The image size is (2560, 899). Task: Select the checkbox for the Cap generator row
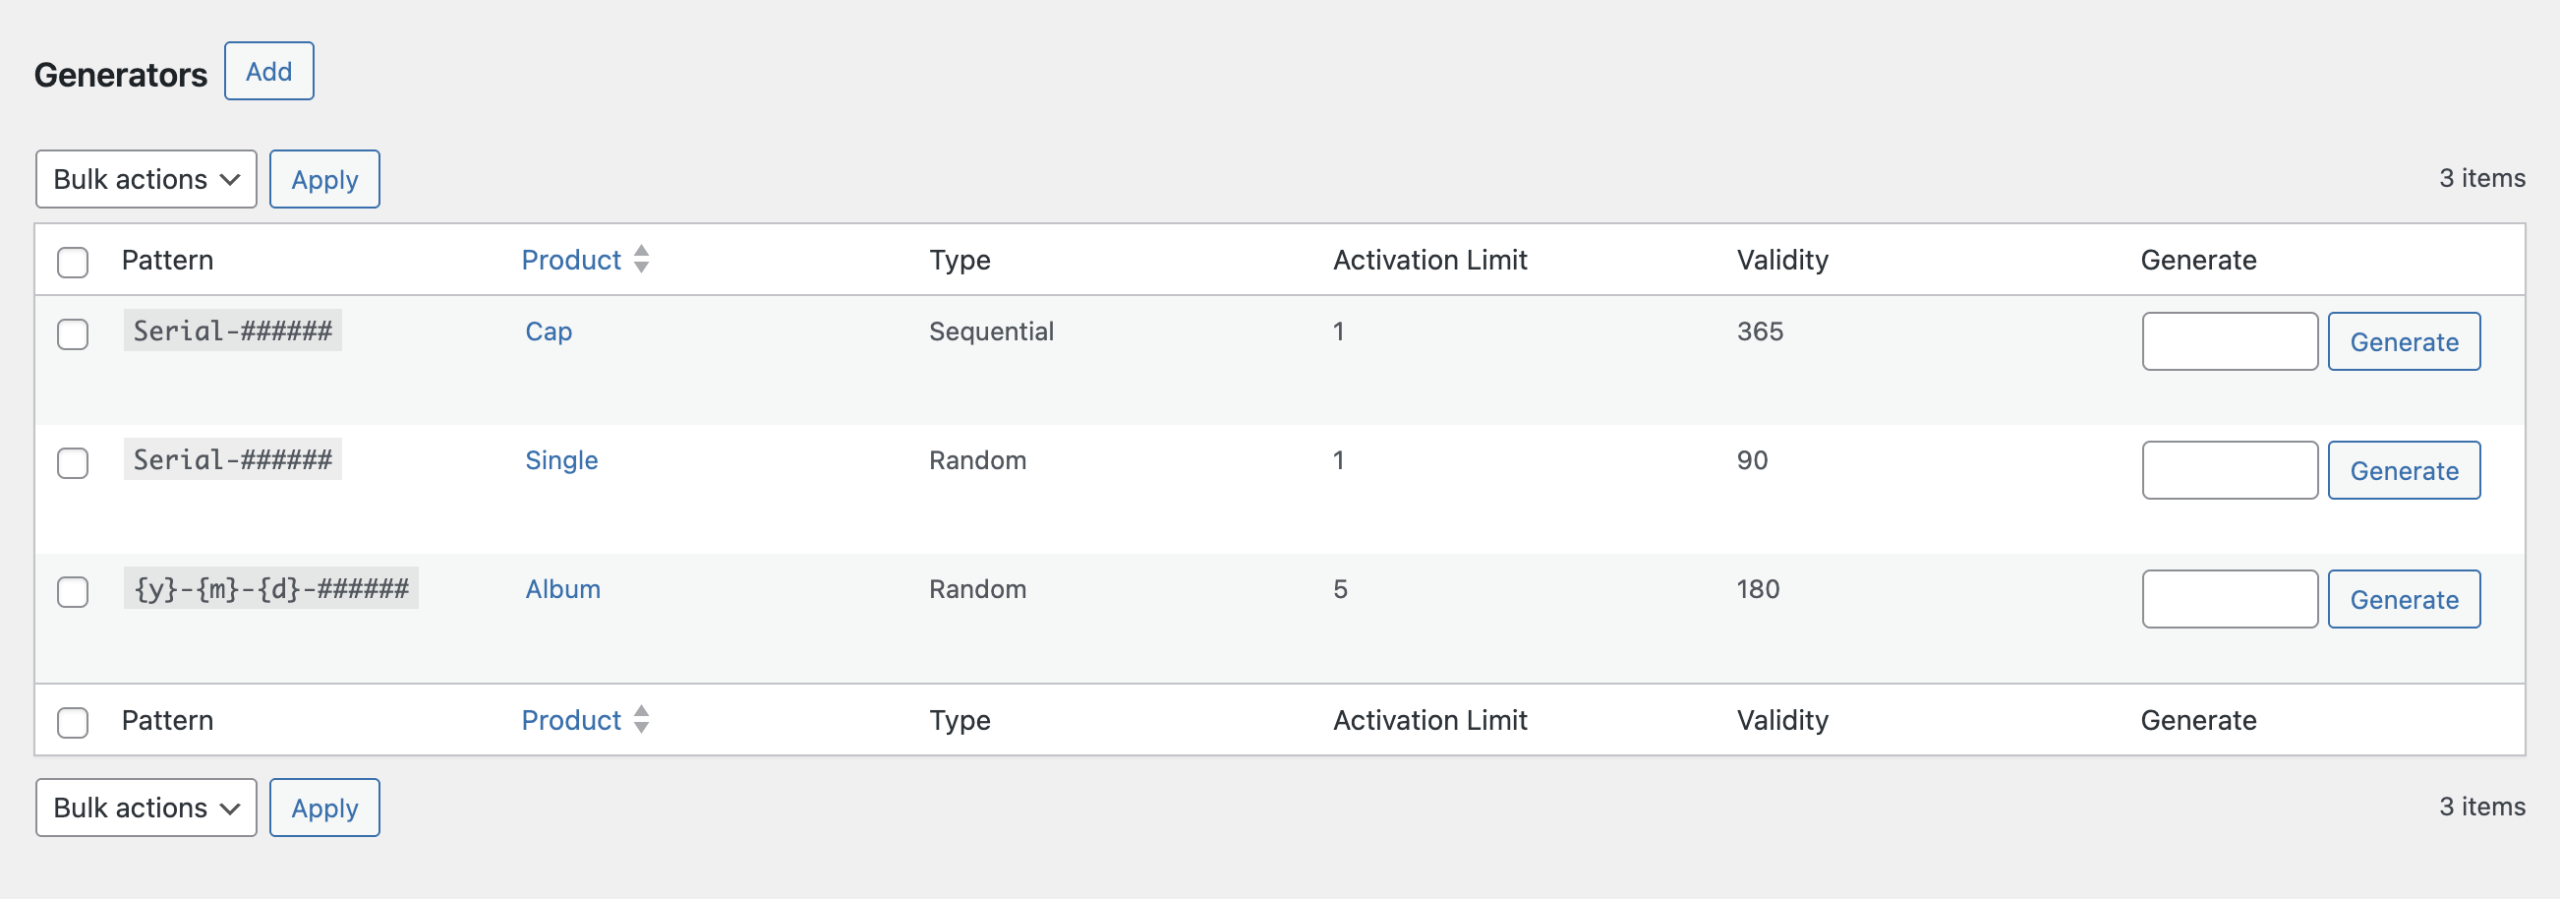[73, 333]
